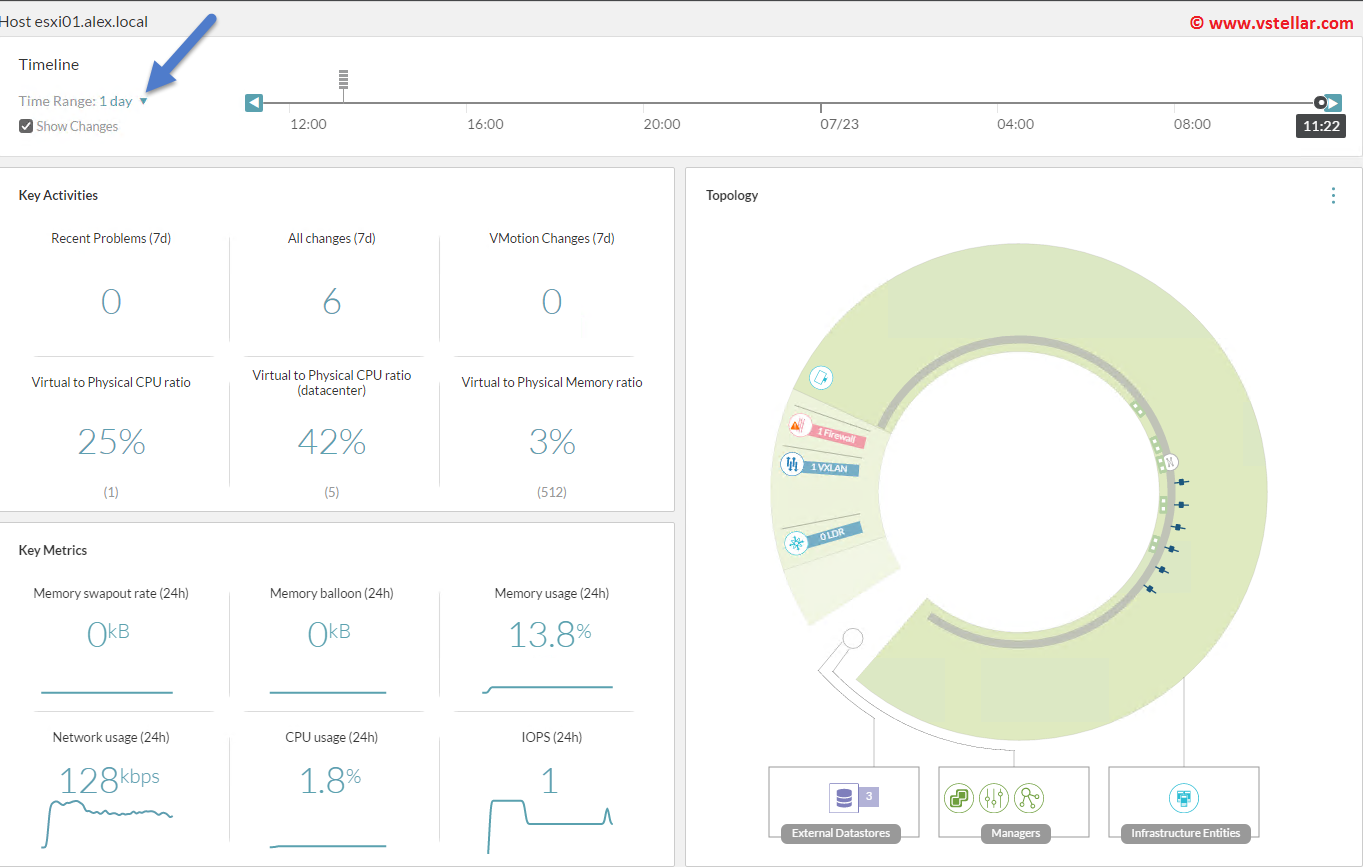The width and height of the screenshot is (1363, 867).
Task: Click the green vCenter manager icon
Action: click(x=959, y=798)
